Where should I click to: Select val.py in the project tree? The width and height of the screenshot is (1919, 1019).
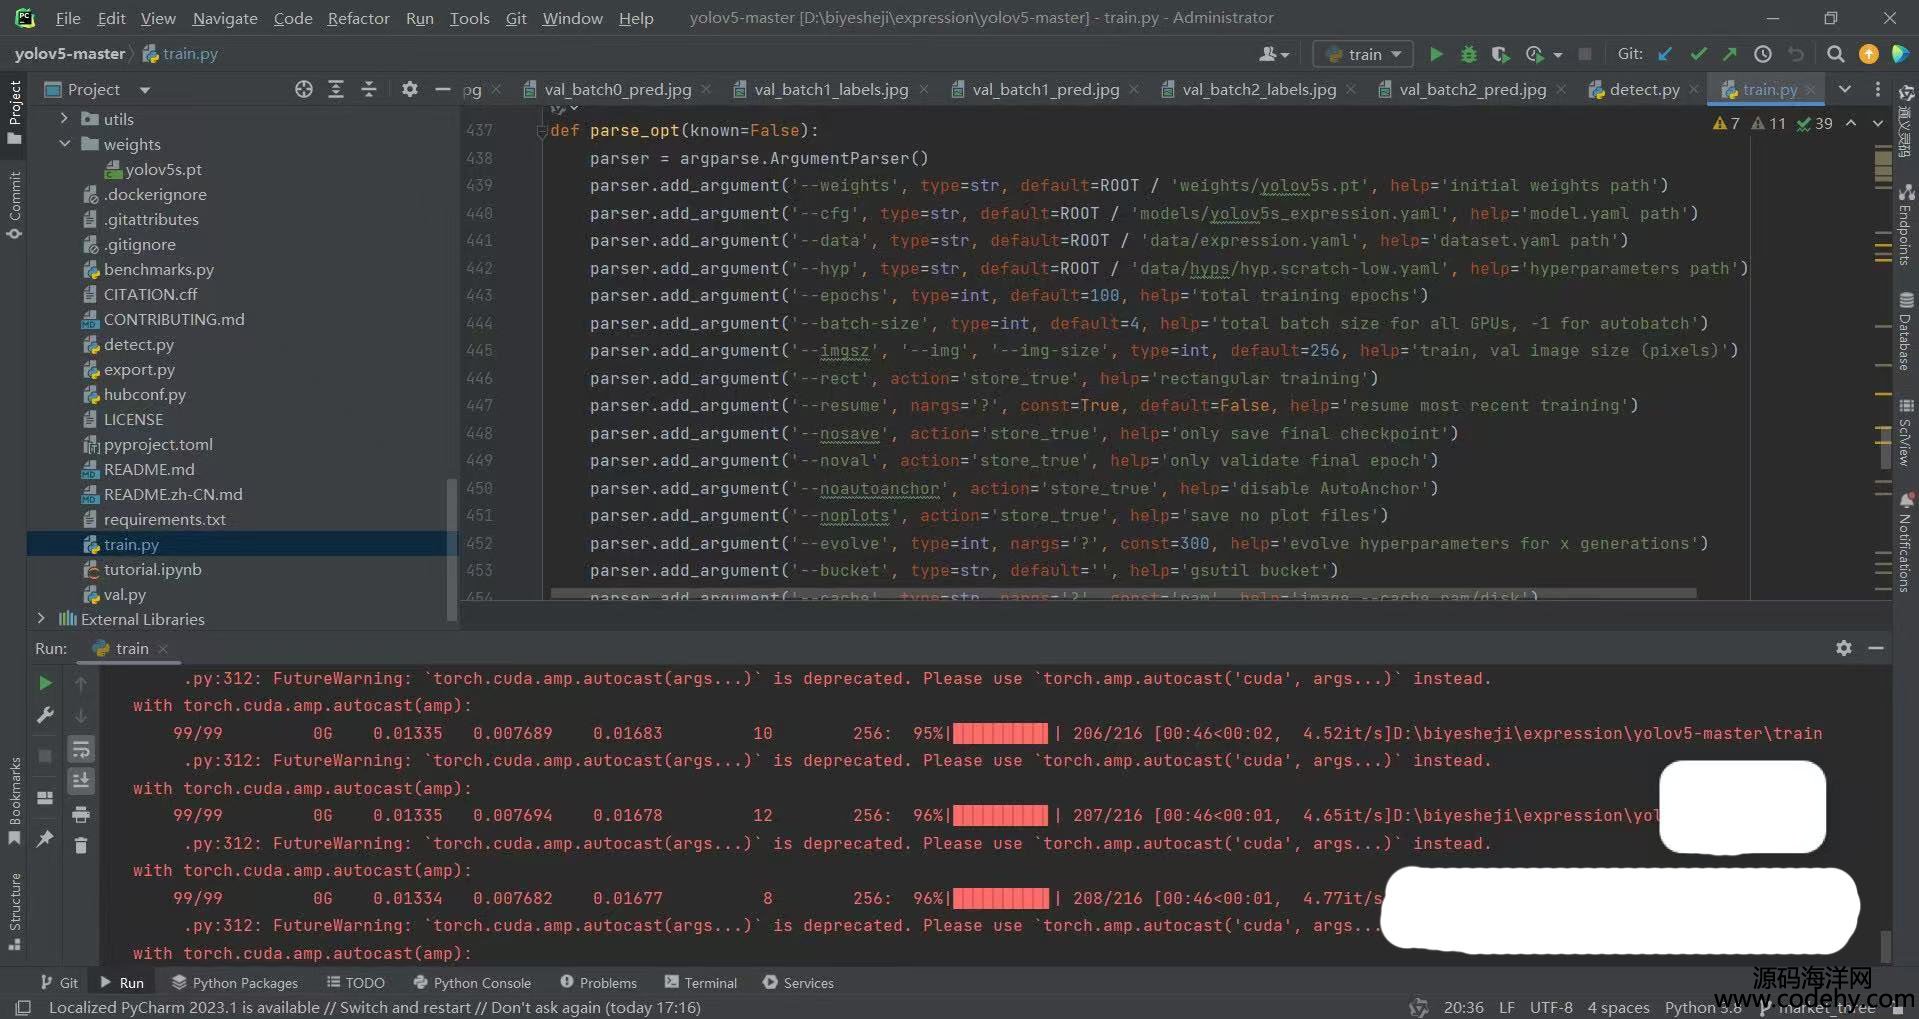124,594
